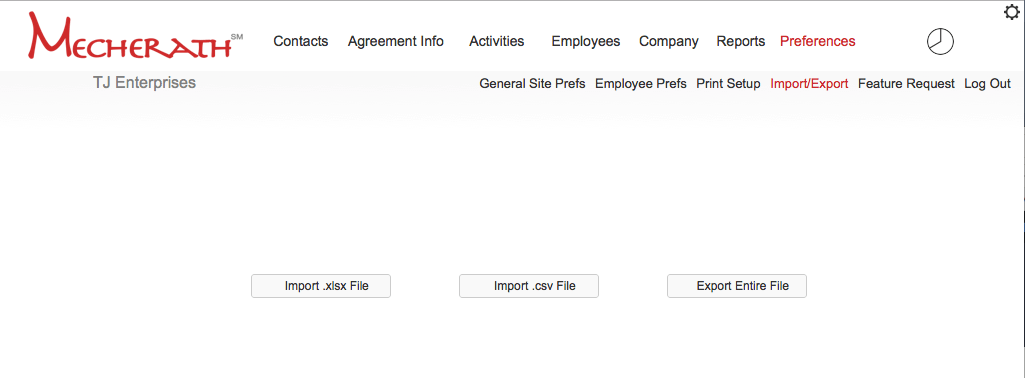Open the Agreement Info menu
Image resolution: width=1025 pixels, height=378 pixels.
tap(395, 41)
